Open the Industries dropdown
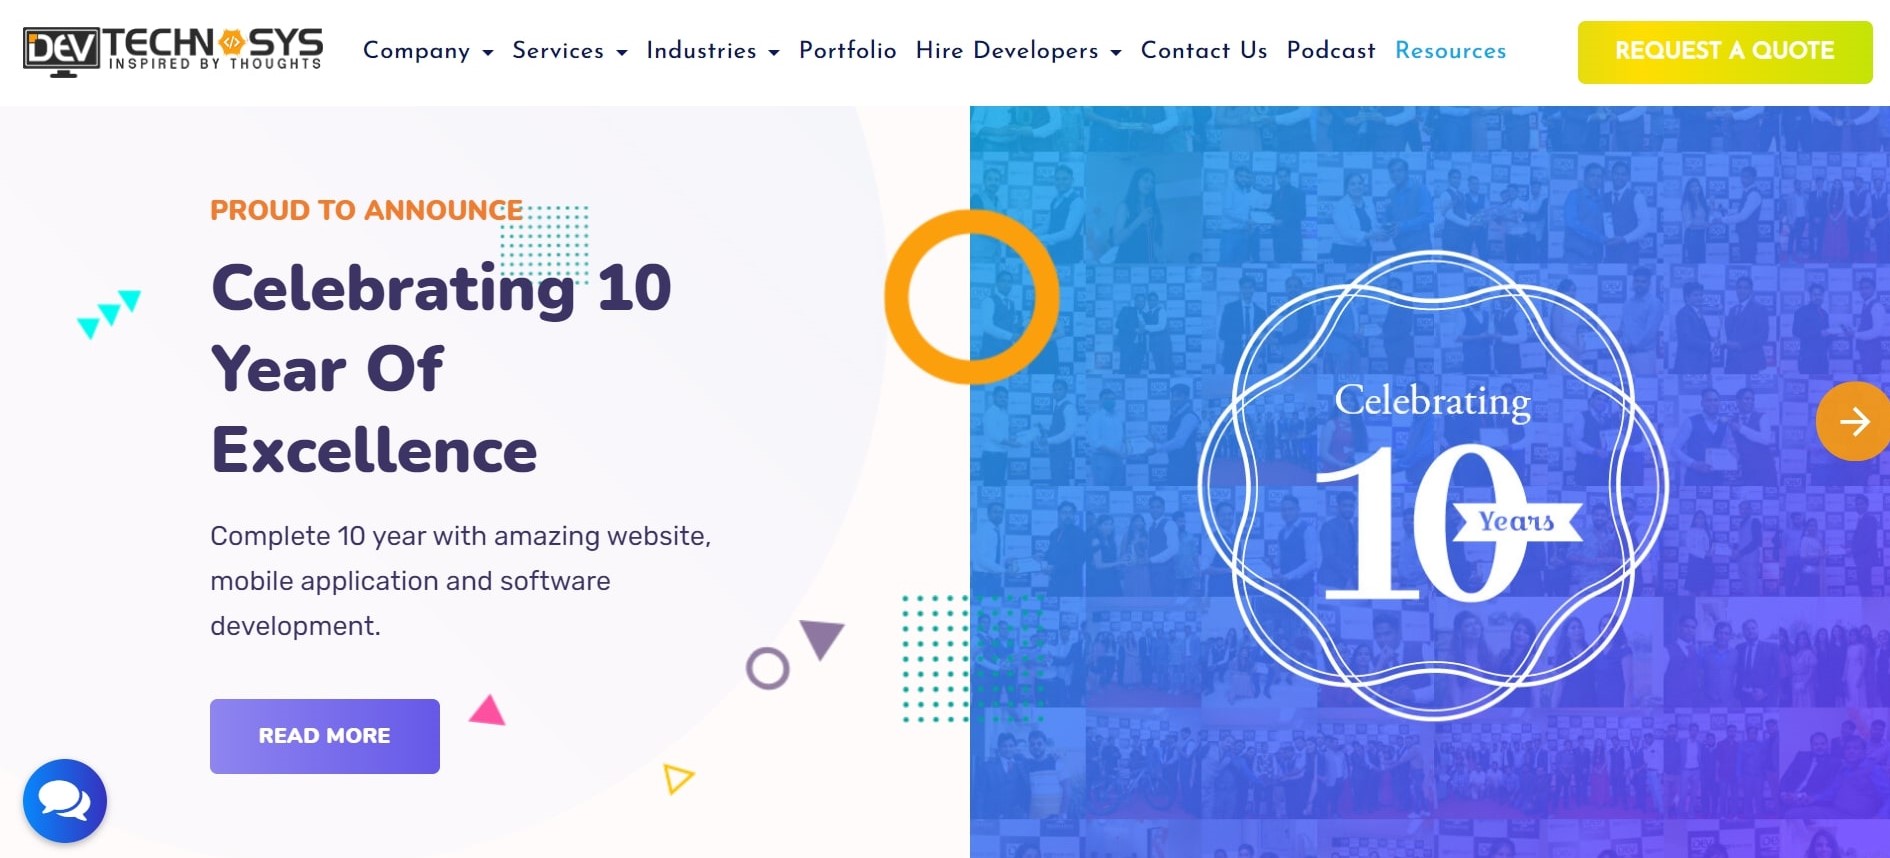The width and height of the screenshot is (1890, 858). [712, 51]
